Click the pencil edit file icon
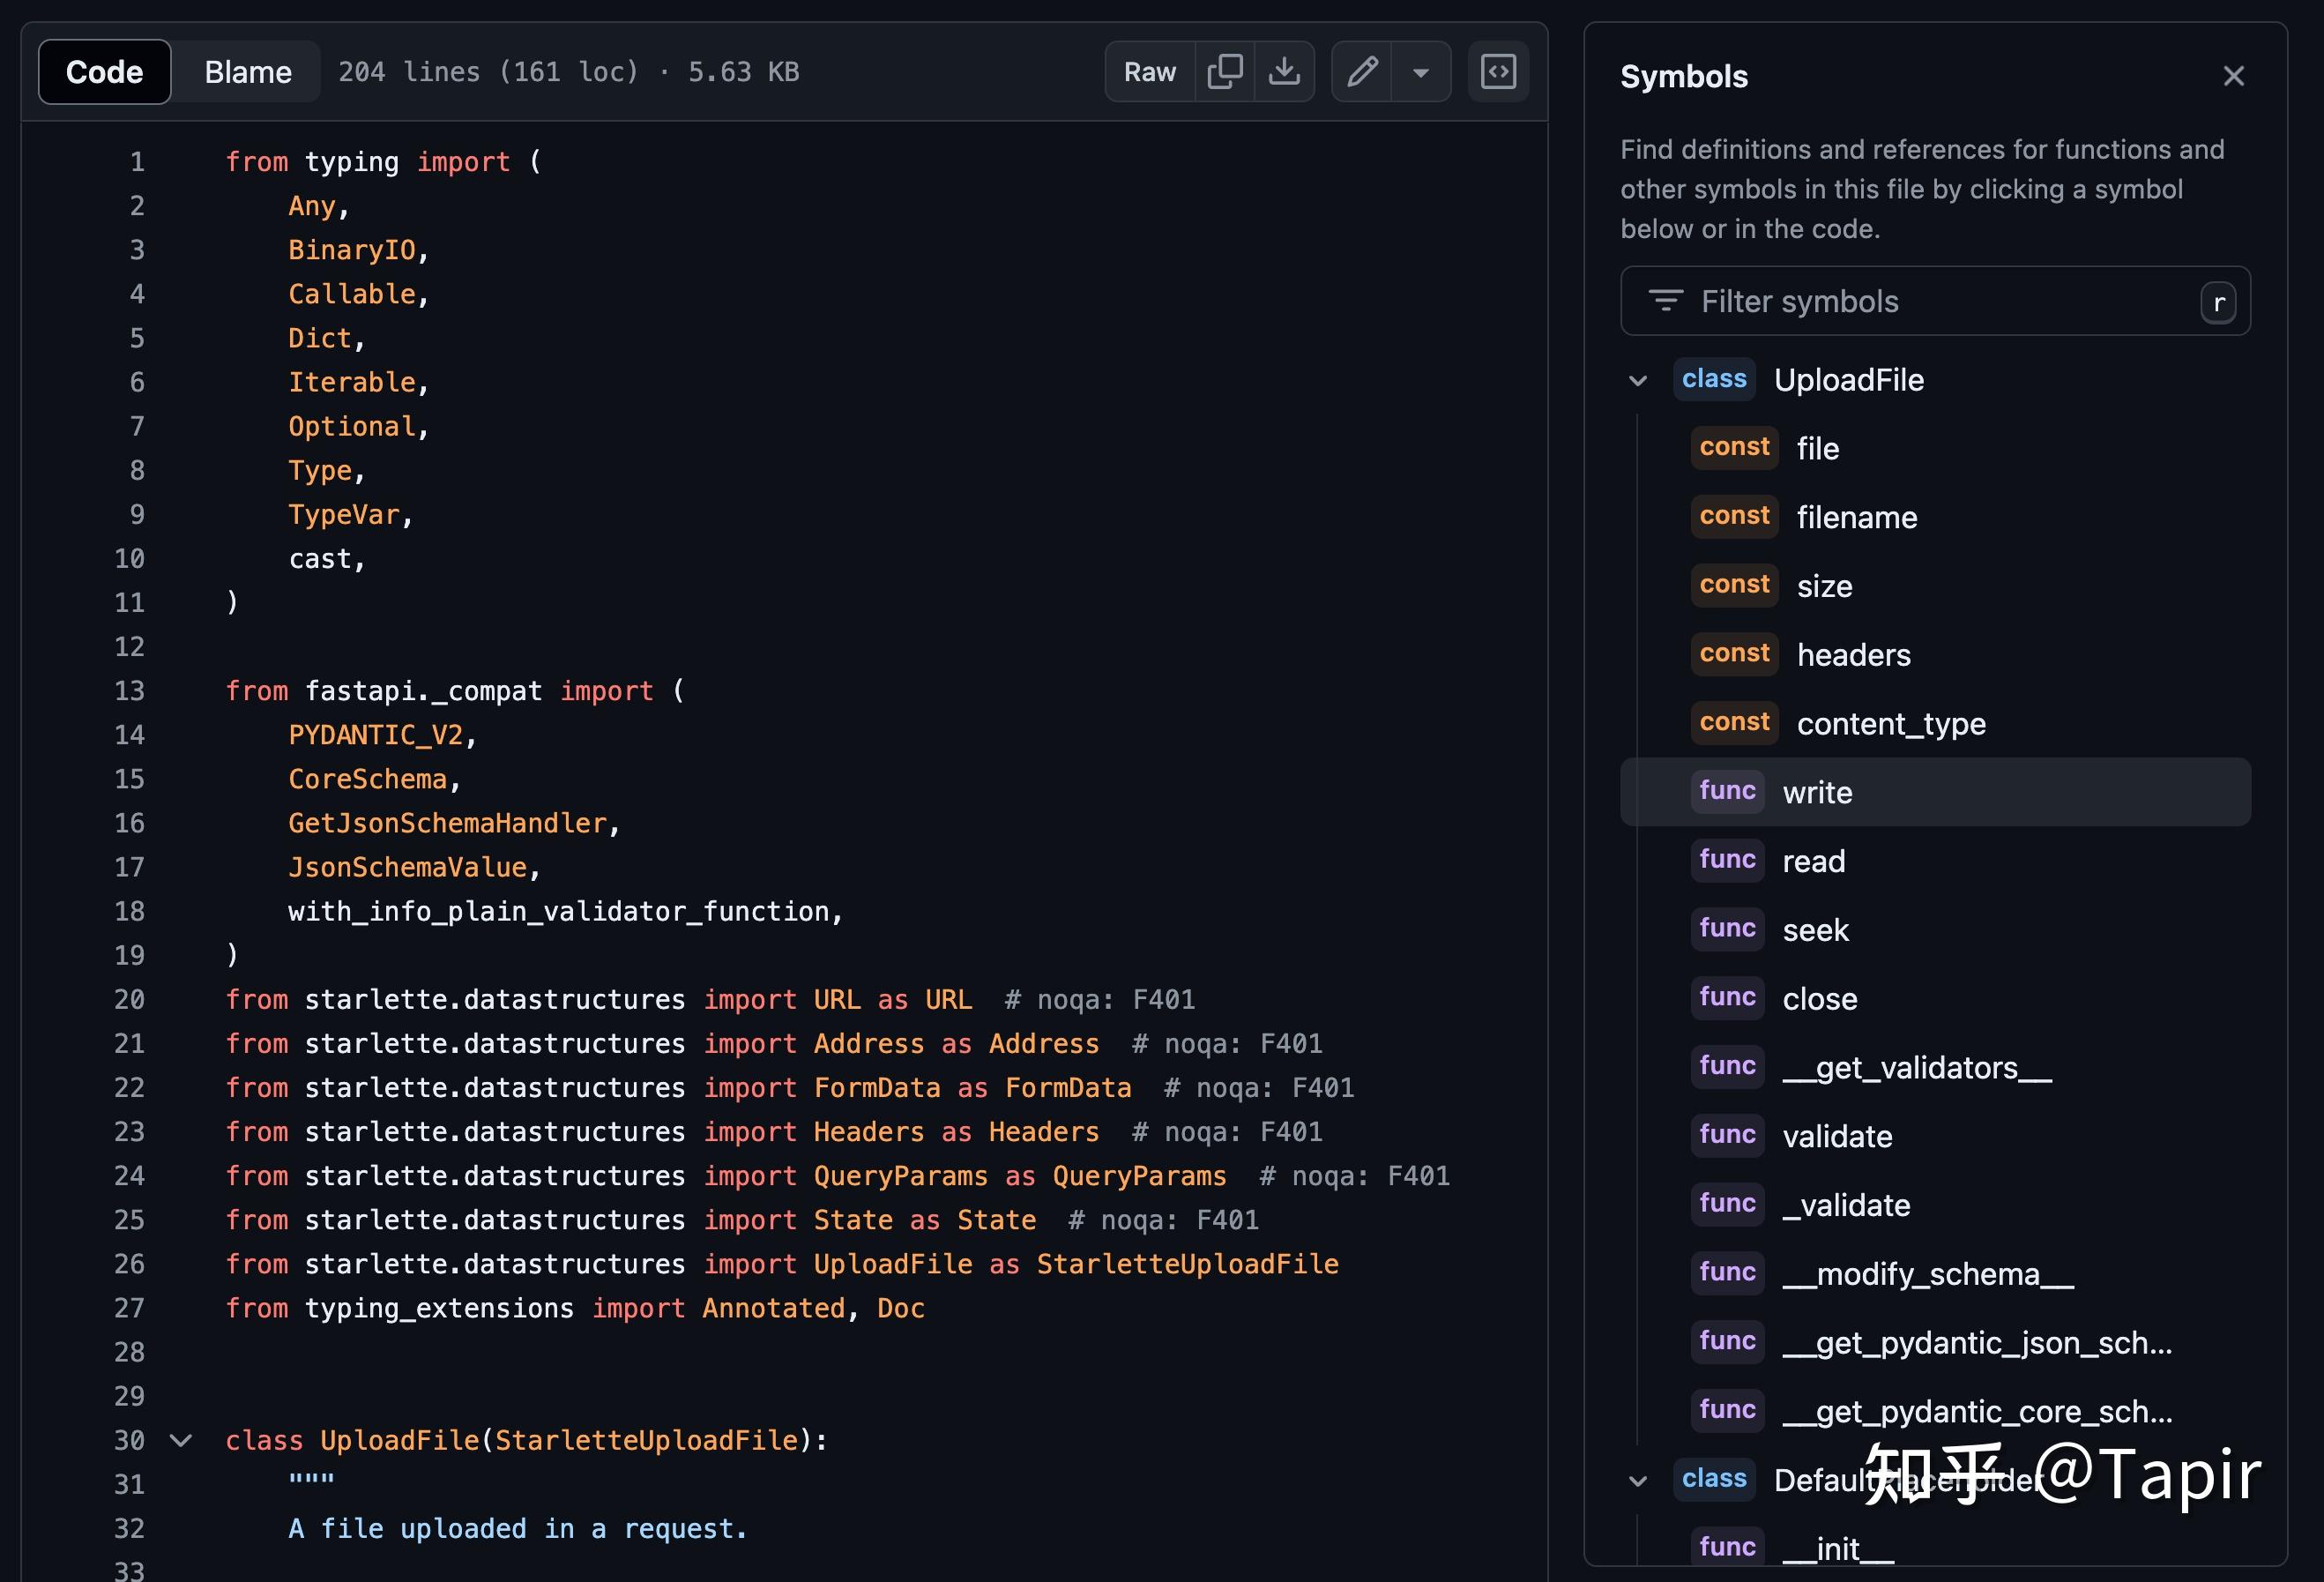Viewport: 2324px width, 1582px height. [1362, 72]
